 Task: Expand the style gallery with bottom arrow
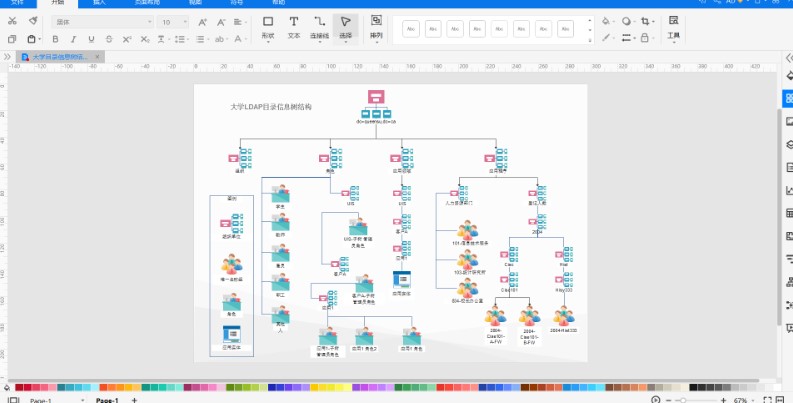point(590,39)
